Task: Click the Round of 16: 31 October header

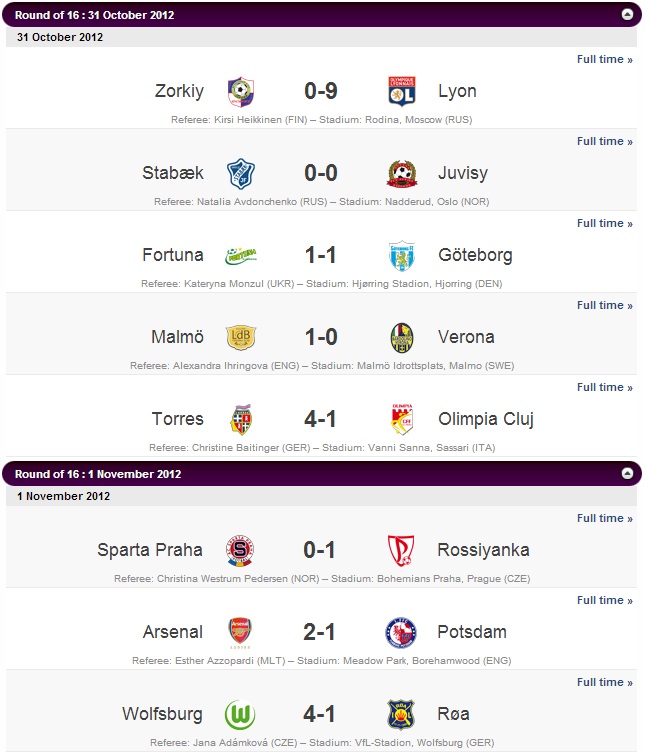Action: pyautogui.click(x=94, y=15)
